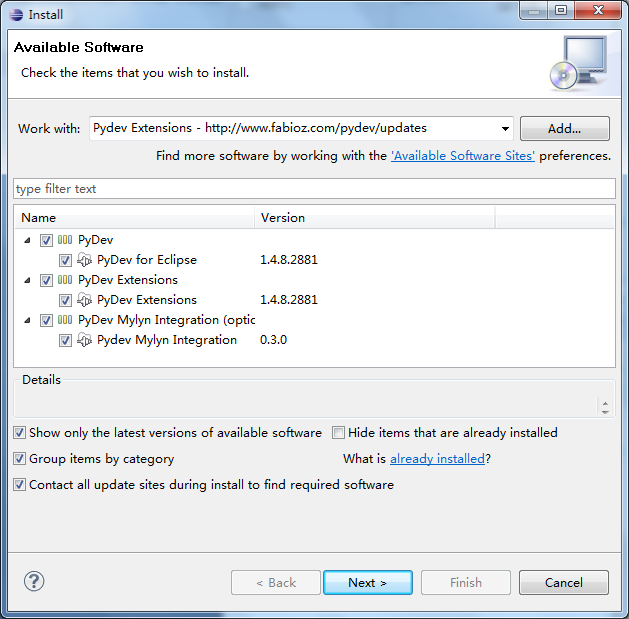Click the PyDev Extensions feature icon

click(x=85, y=300)
